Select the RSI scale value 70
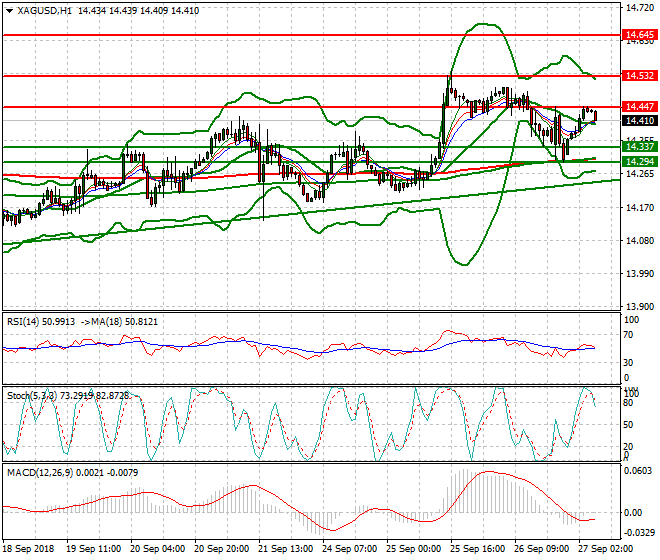 [x=628, y=335]
